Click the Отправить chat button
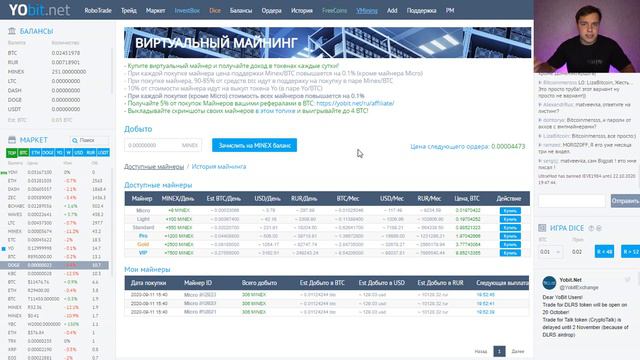 [625, 201]
